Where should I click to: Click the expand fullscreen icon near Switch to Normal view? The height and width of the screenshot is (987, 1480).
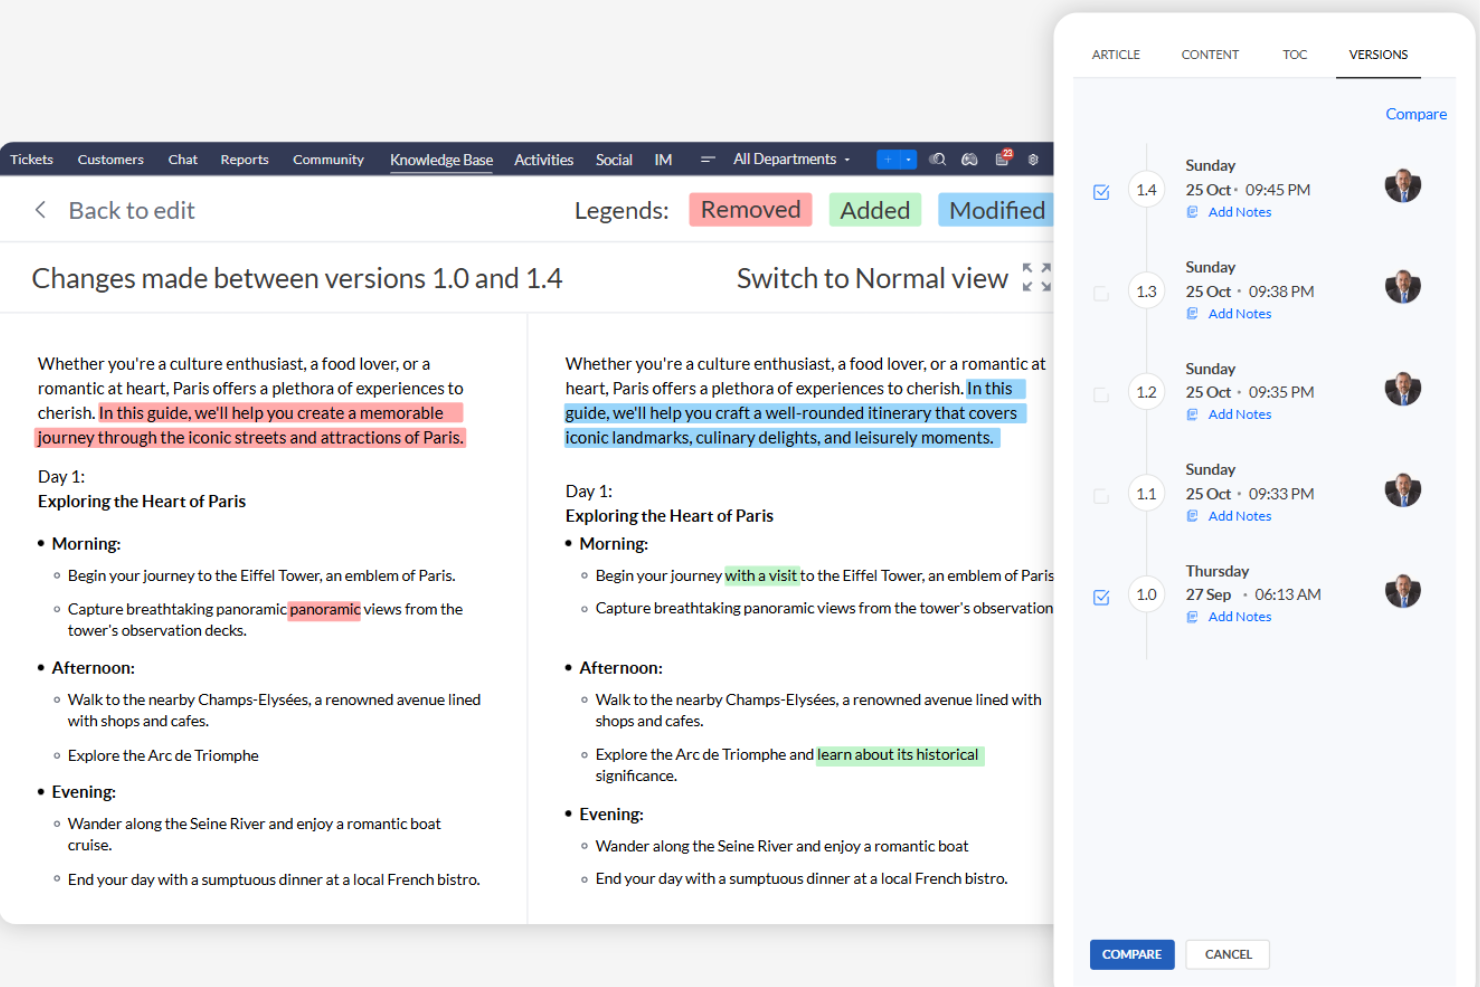pos(1036,277)
